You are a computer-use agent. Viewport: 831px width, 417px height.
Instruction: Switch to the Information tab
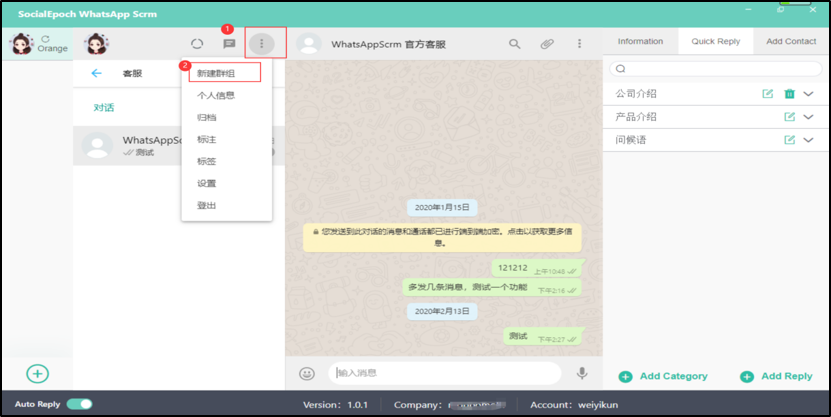coord(640,41)
